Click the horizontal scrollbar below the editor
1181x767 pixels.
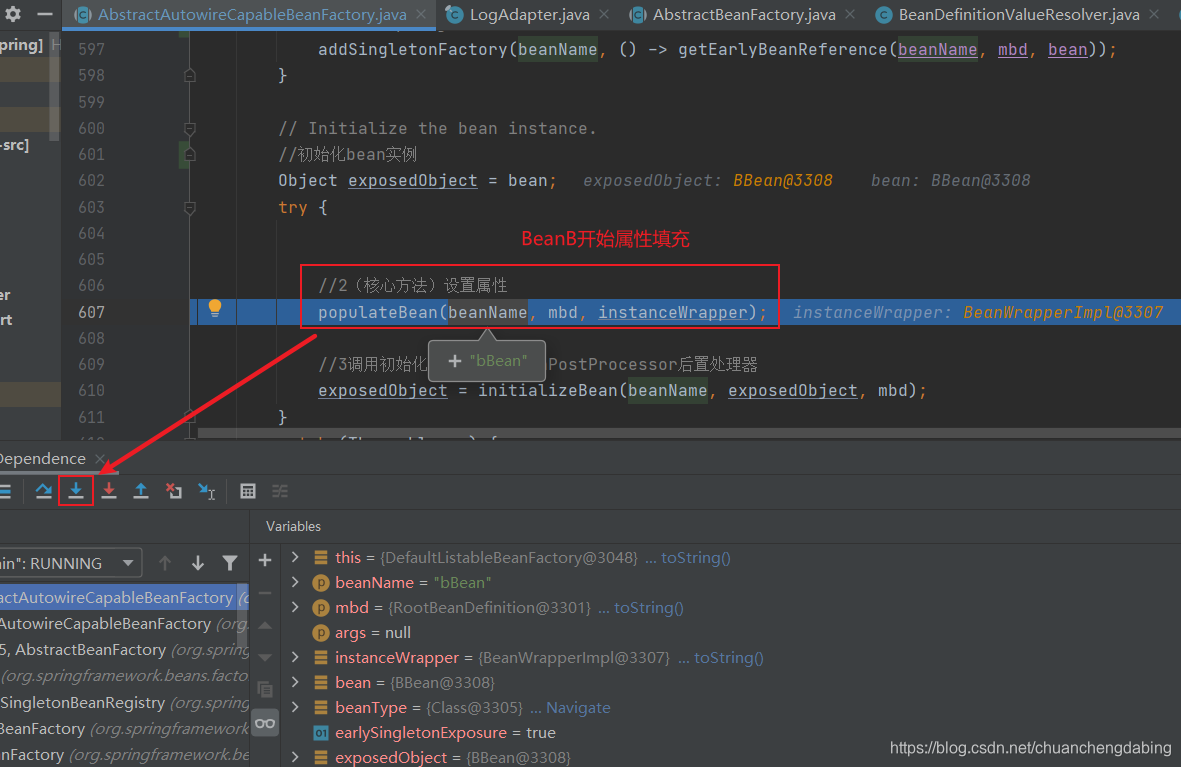(688, 433)
